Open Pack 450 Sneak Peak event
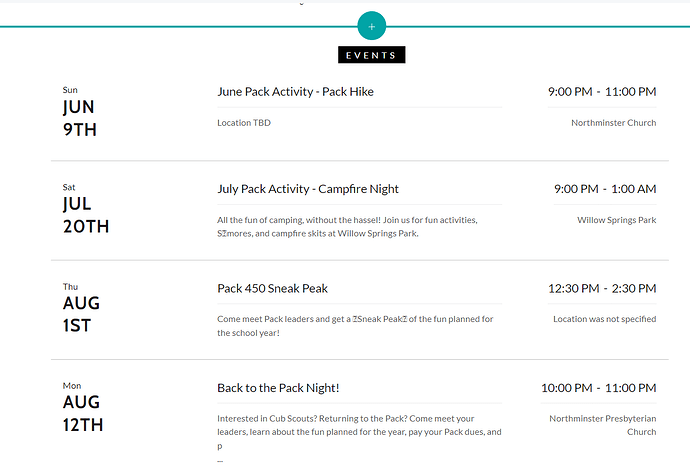The image size is (690, 471). pyautogui.click(x=272, y=288)
